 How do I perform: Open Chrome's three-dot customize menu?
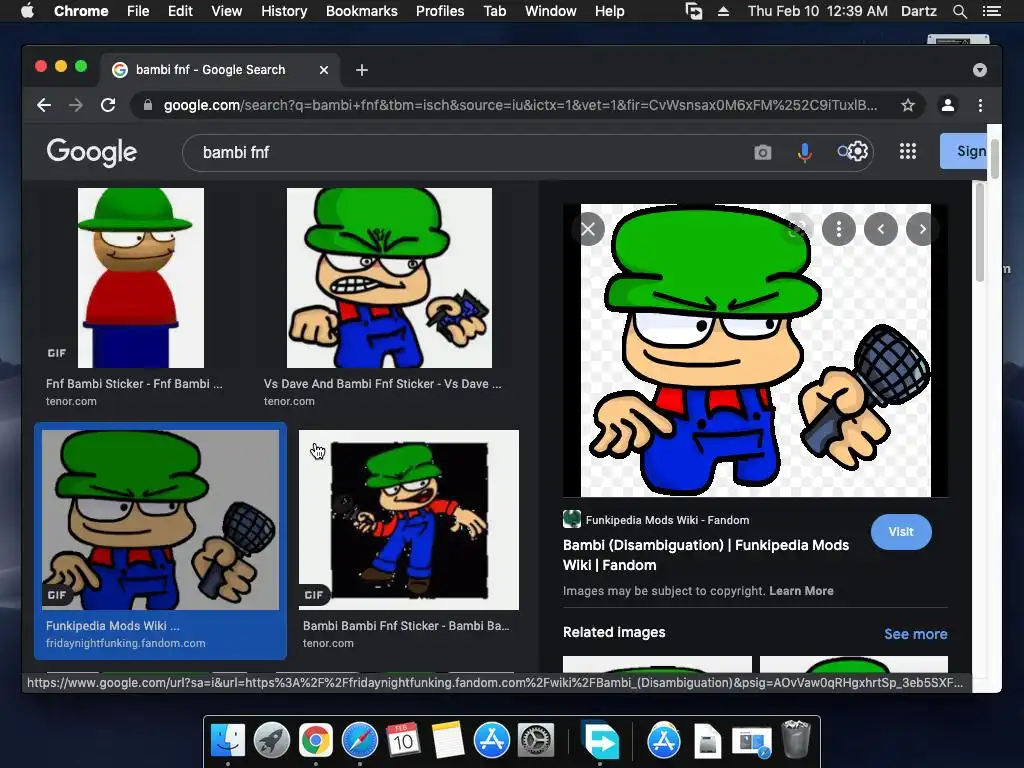coord(980,105)
